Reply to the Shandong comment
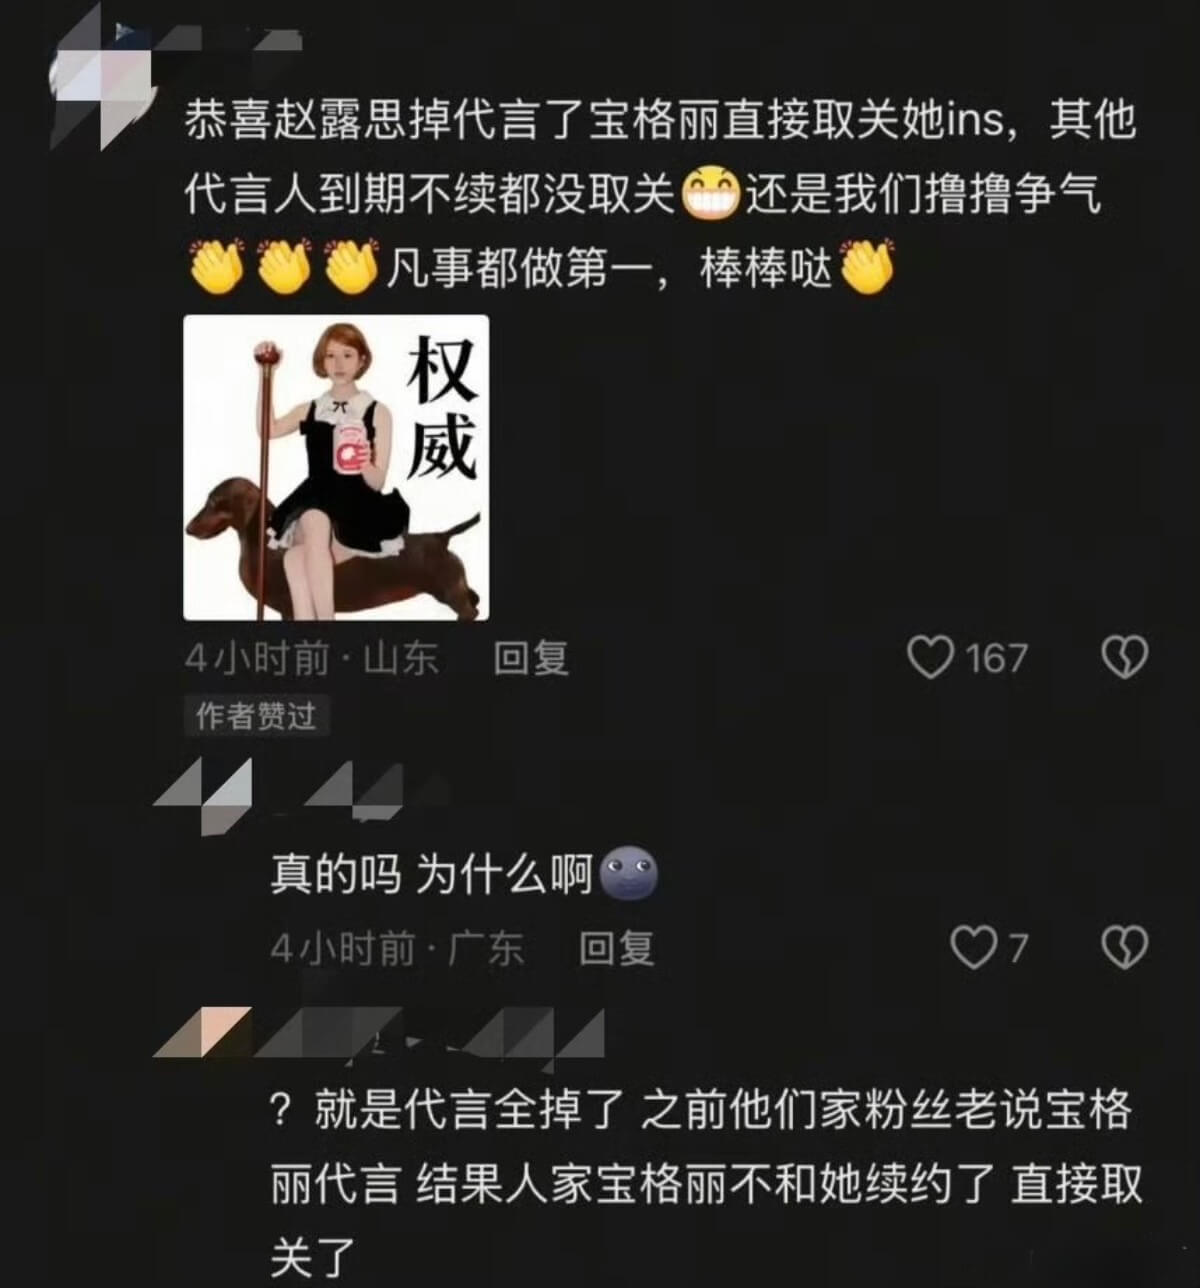1200x1288 pixels. 531,658
